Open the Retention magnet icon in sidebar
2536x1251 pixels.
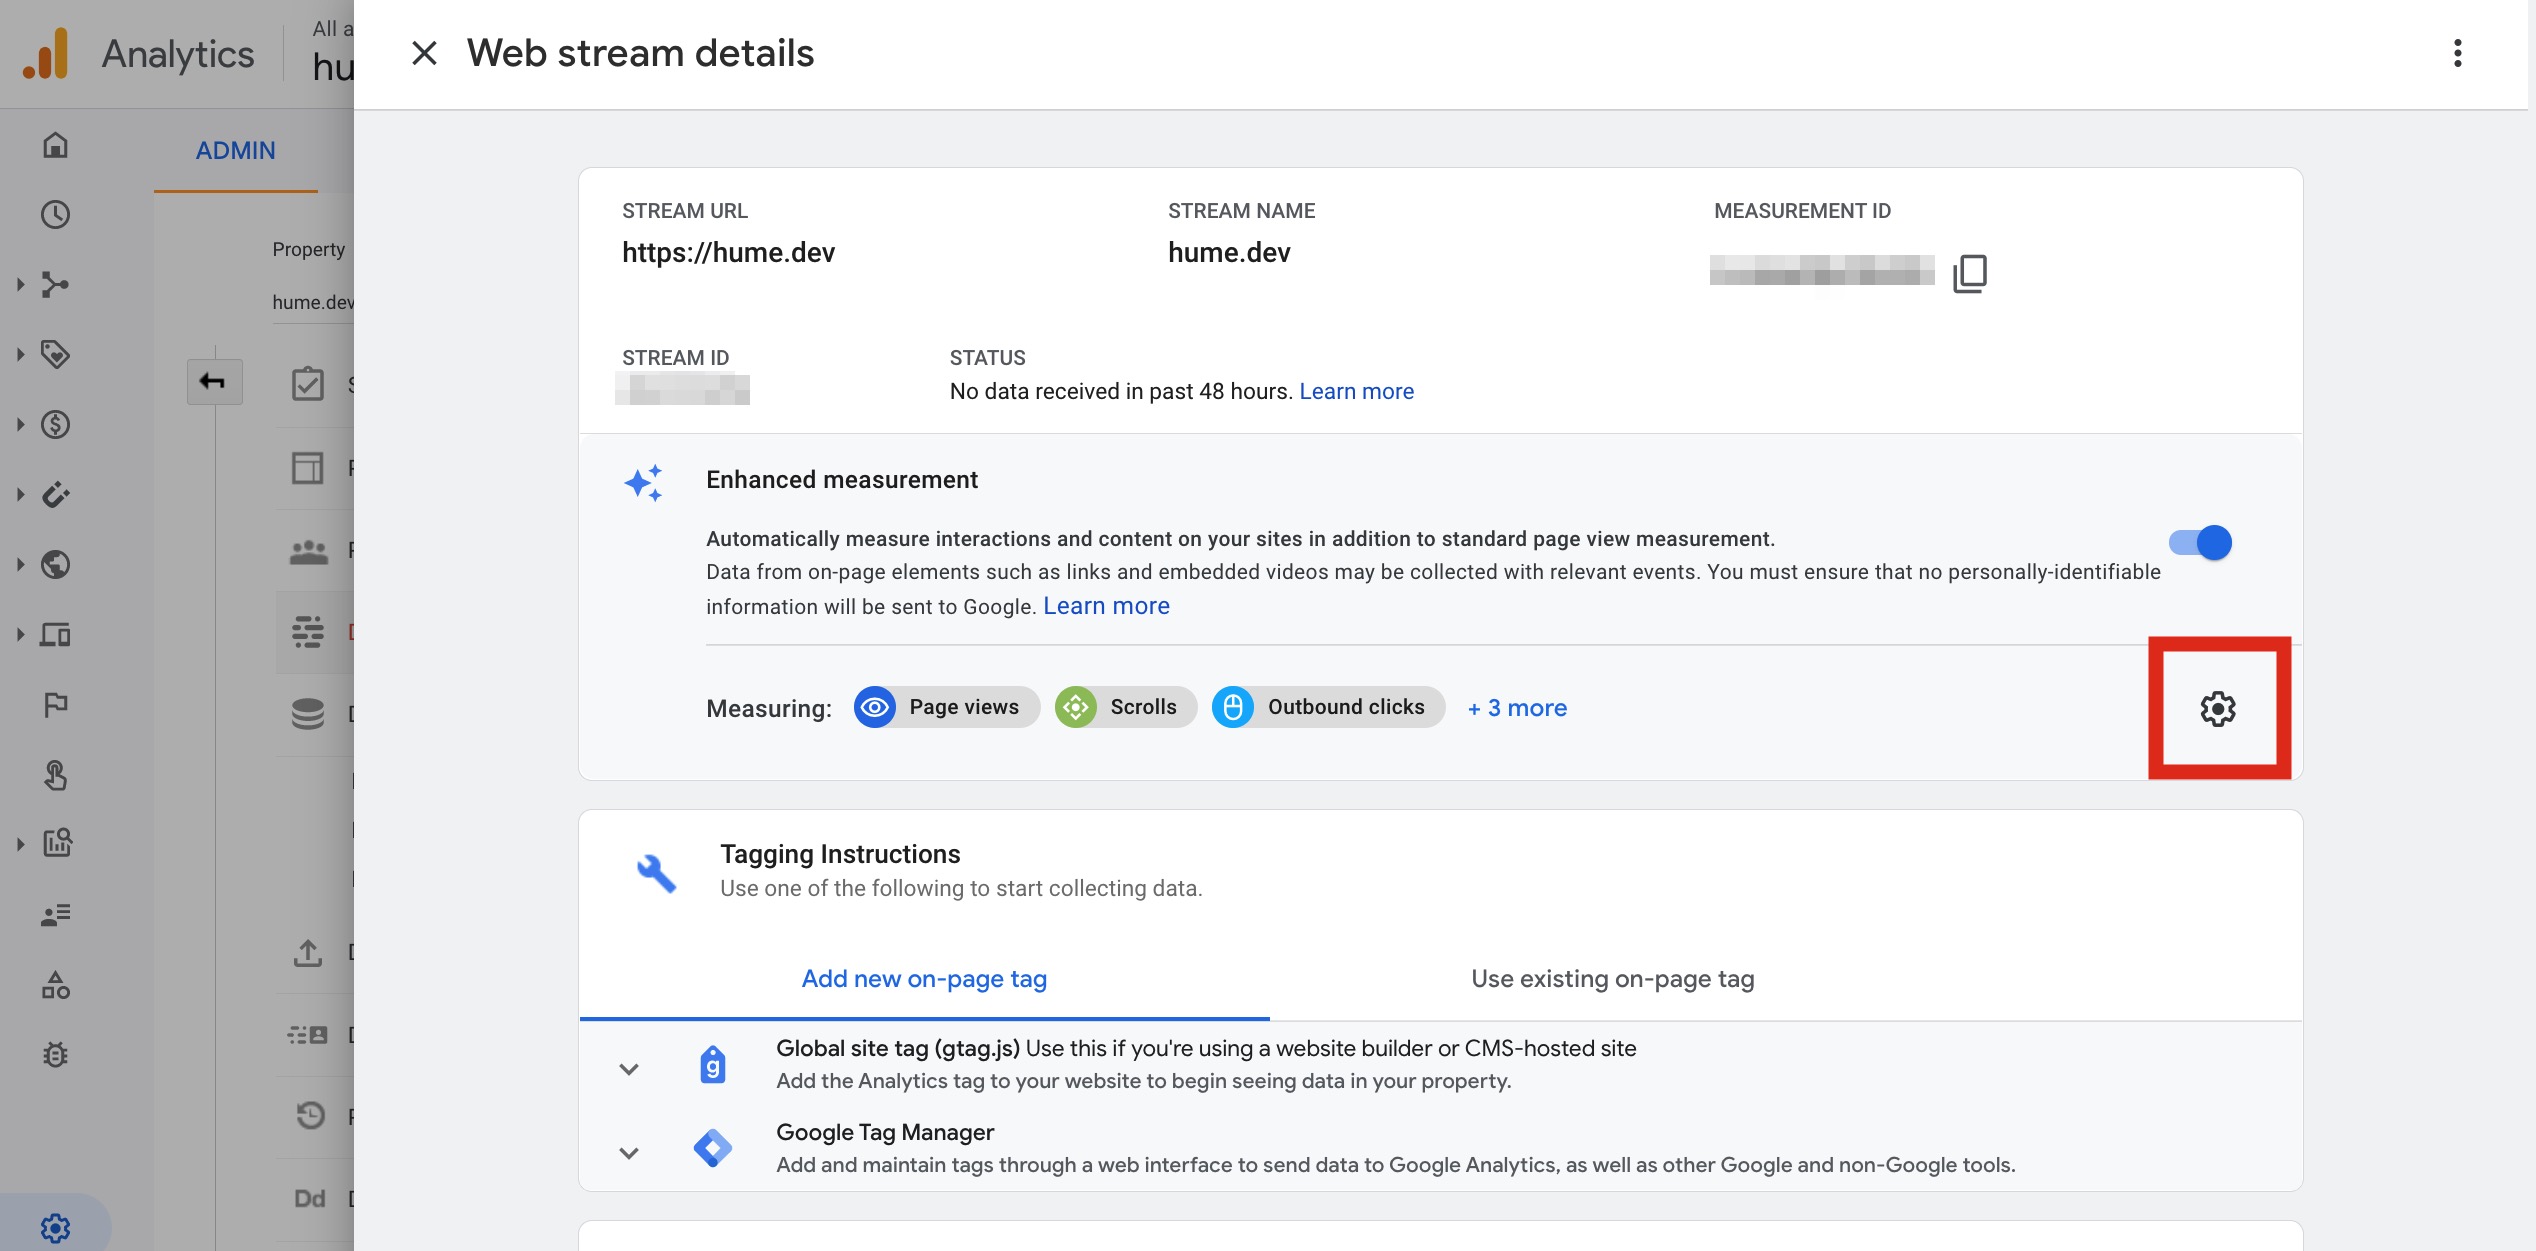(x=56, y=494)
